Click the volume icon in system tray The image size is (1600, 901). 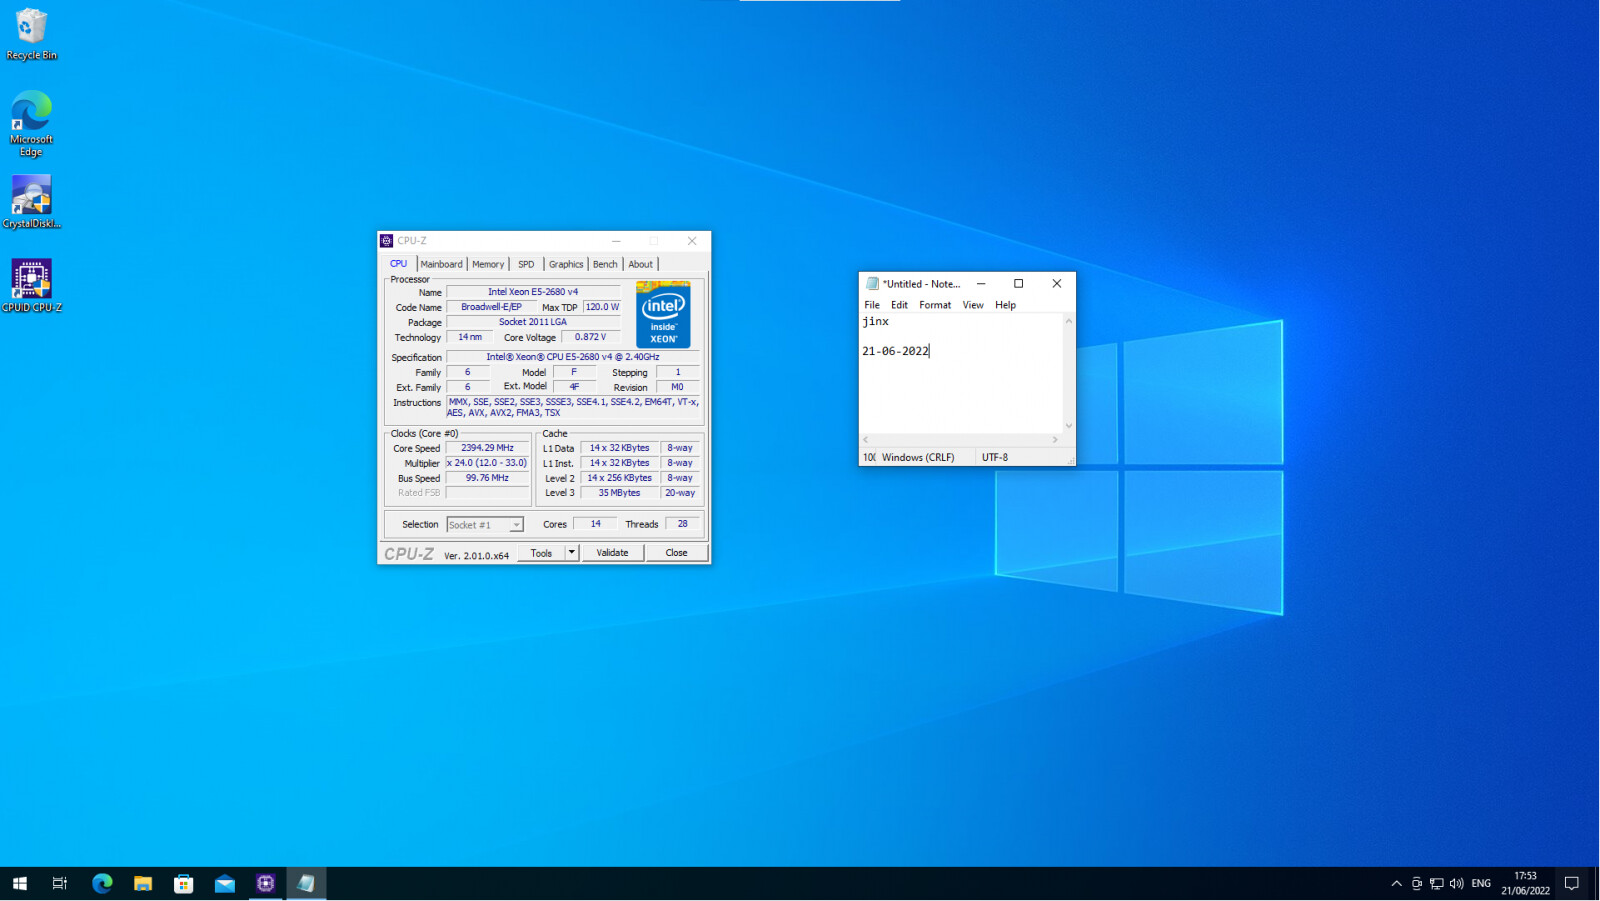click(x=1456, y=883)
